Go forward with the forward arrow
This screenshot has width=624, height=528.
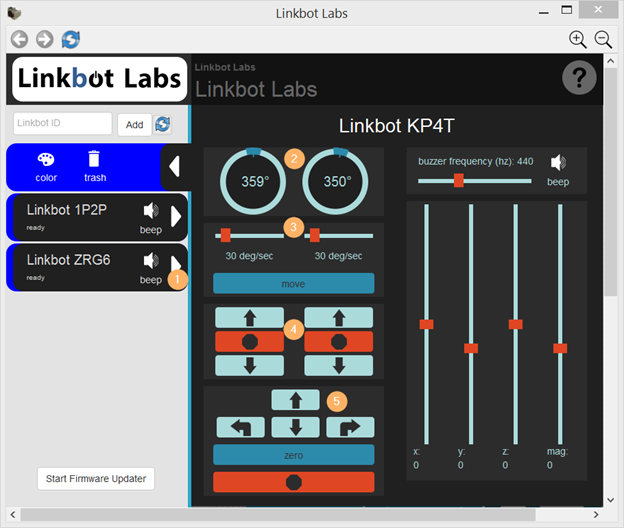tap(45, 39)
